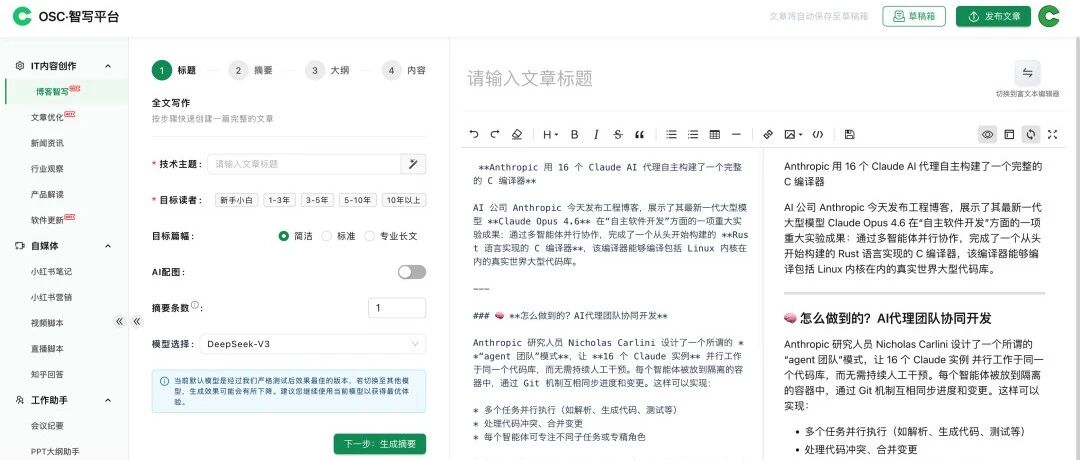Choose 10年以上 as target reader
The height and width of the screenshot is (460, 1080).
pos(404,200)
